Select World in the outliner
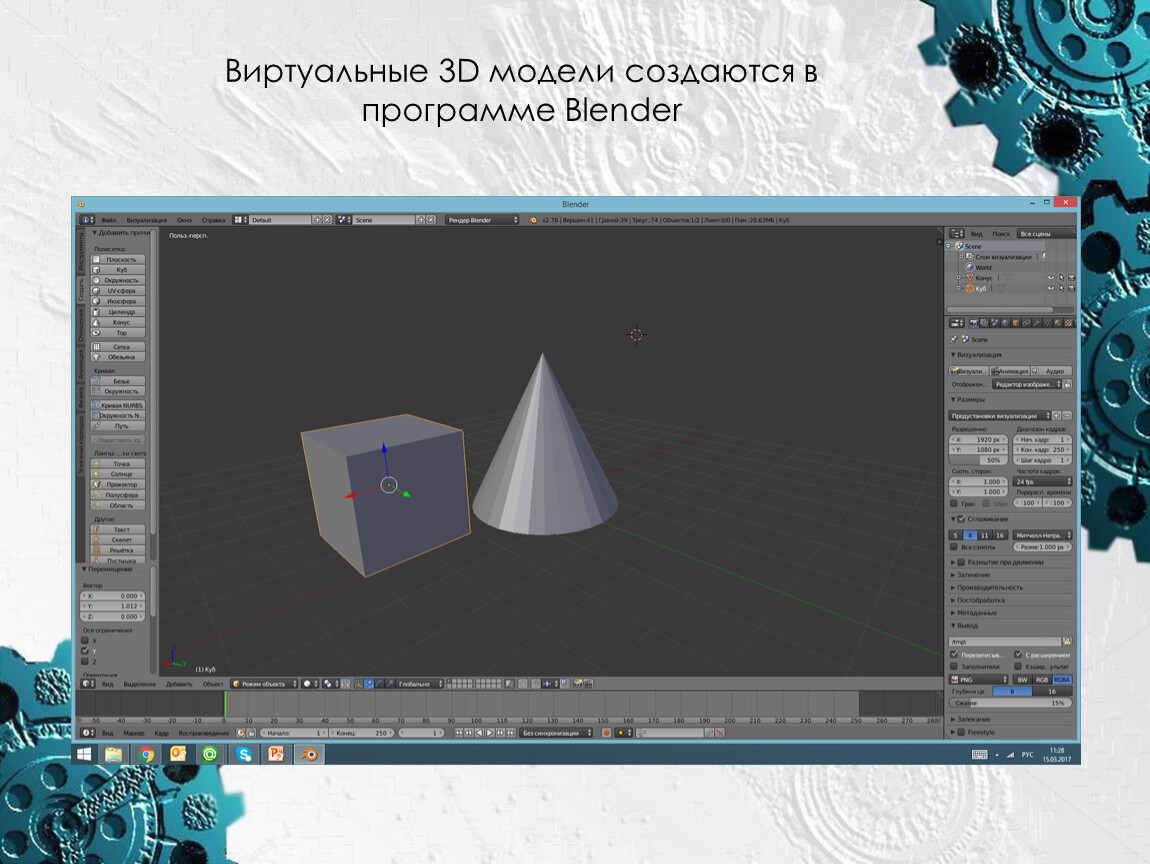Viewport: 1150px width, 864px height. [x=983, y=268]
